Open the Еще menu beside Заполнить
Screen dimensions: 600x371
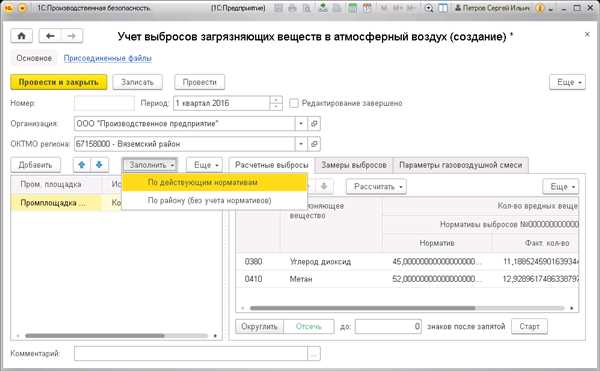click(204, 165)
